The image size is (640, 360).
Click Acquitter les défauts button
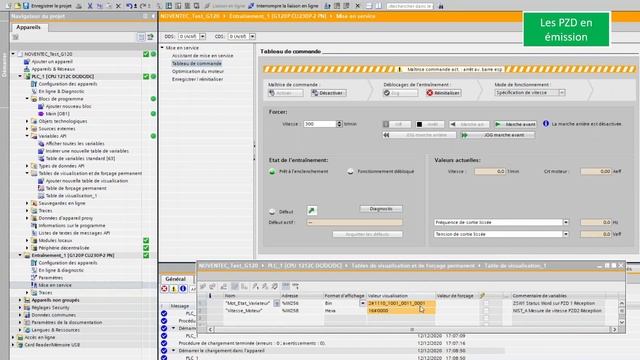(x=367, y=234)
